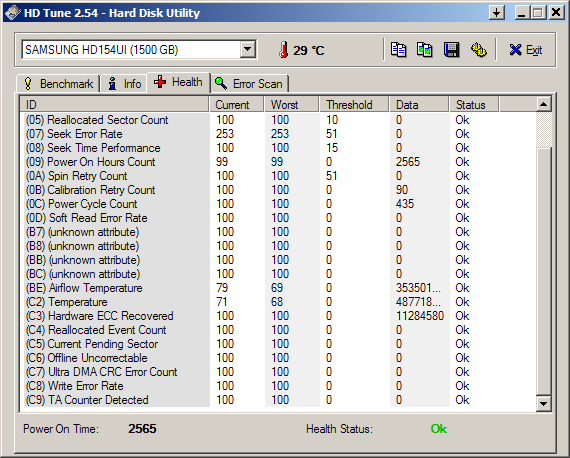Select the Power Cycle Count row

[278, 204]
